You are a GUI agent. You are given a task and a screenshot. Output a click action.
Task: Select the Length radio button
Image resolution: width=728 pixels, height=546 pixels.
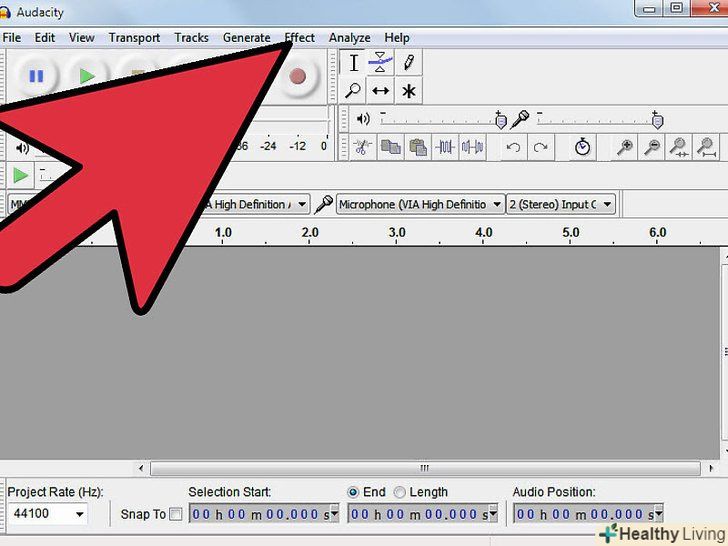pyautogui.click(x=400, y=492)
